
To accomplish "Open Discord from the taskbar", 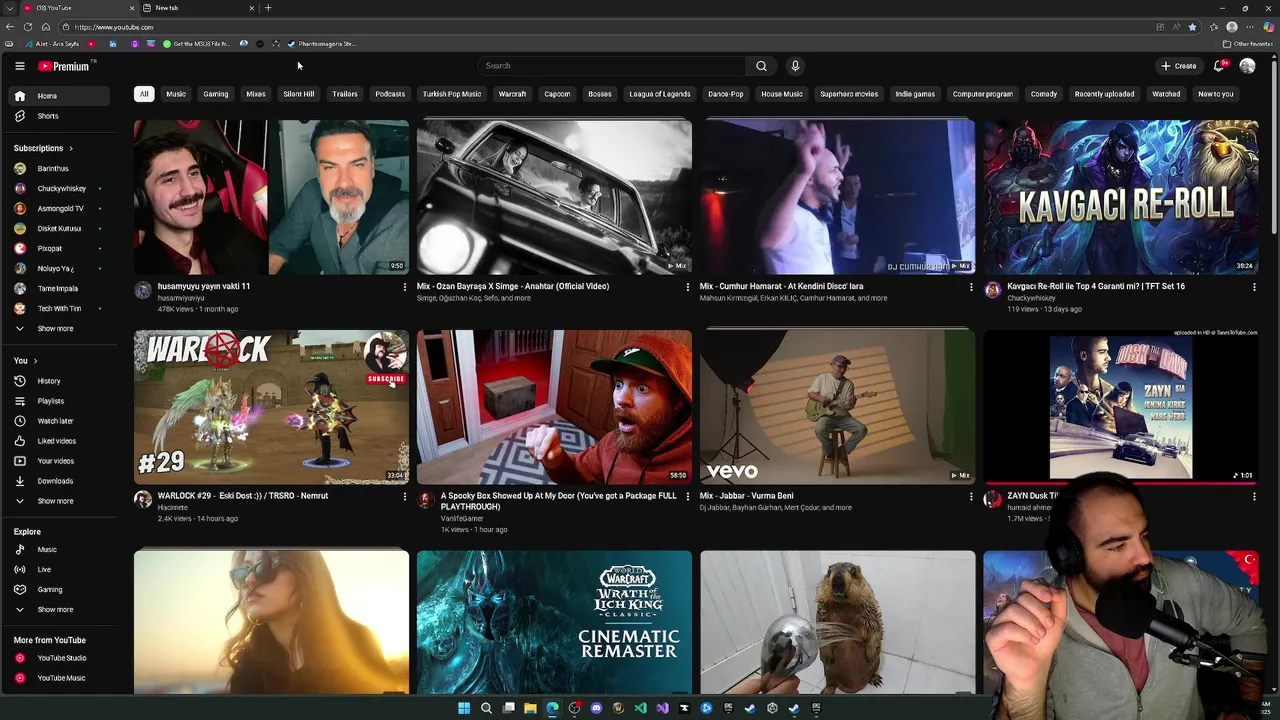I will pos(596,708).
